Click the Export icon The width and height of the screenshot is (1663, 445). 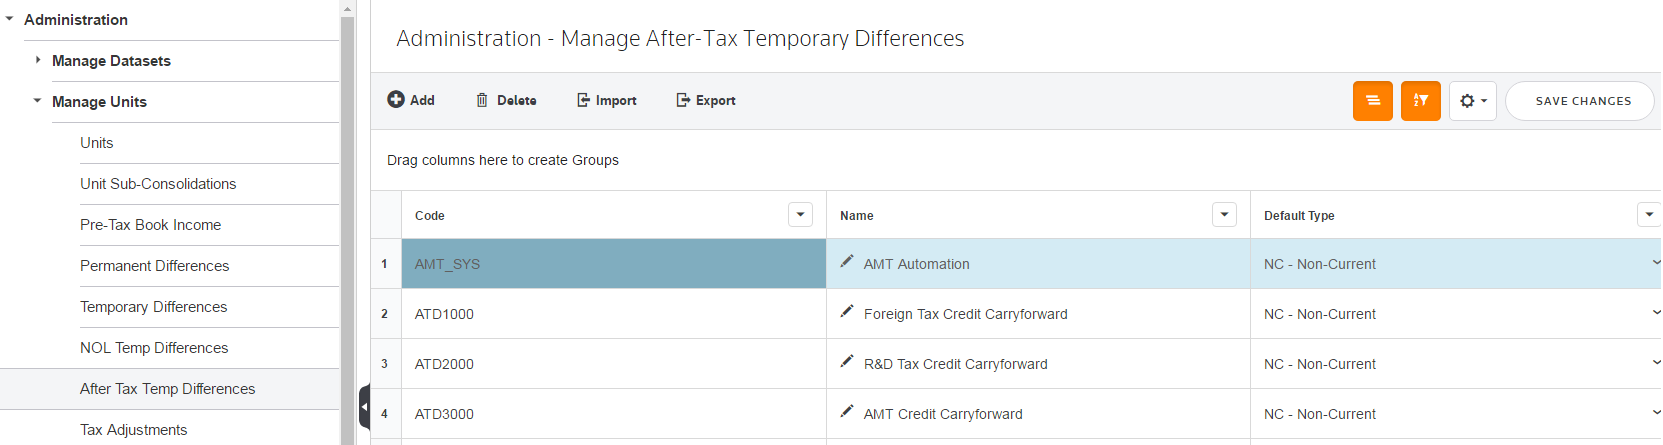pos(683,100)
